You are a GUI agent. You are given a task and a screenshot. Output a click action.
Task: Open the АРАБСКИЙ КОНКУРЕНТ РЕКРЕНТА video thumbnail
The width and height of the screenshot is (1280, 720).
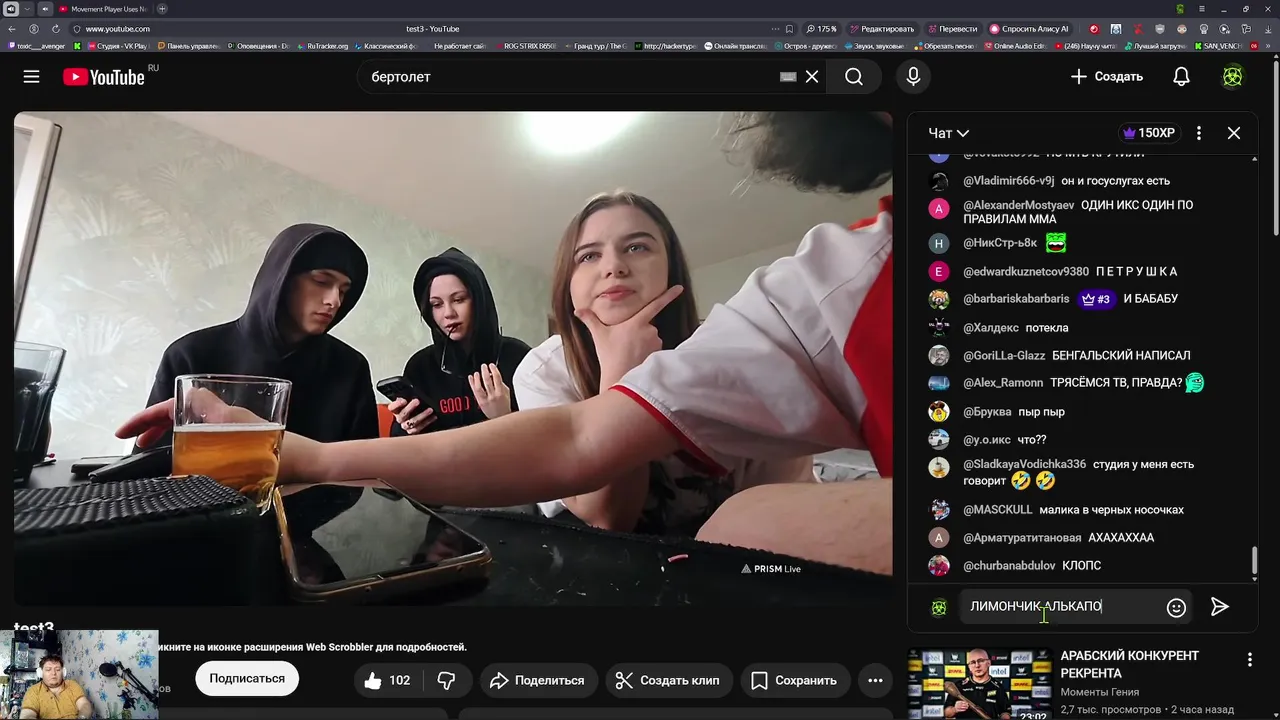979,684
